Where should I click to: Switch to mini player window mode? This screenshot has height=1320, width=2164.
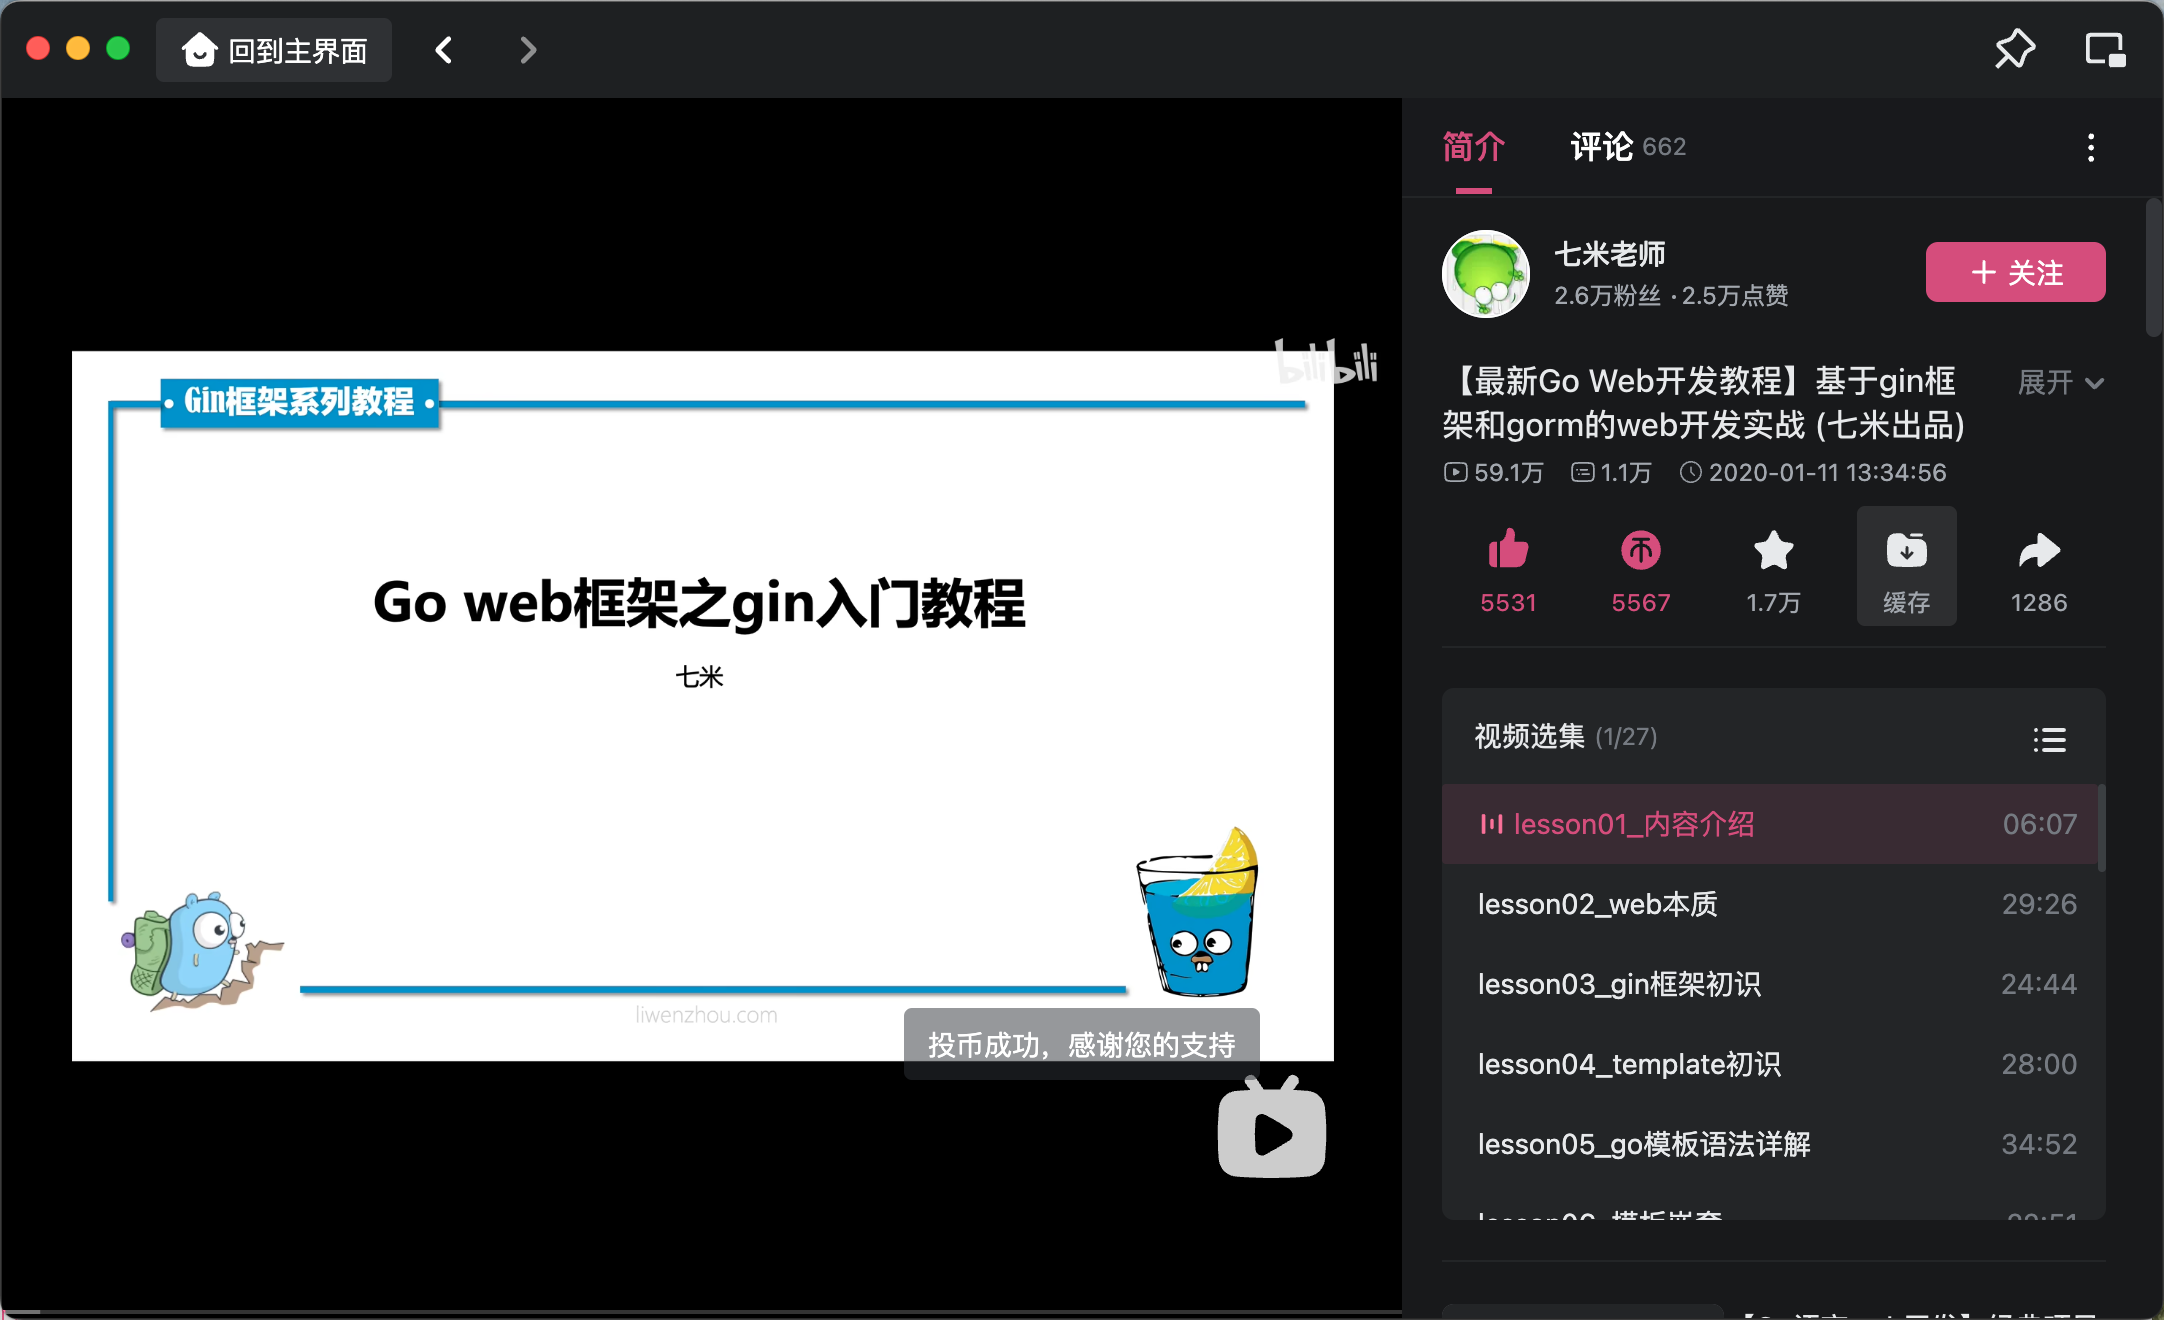pos(2105,49)
